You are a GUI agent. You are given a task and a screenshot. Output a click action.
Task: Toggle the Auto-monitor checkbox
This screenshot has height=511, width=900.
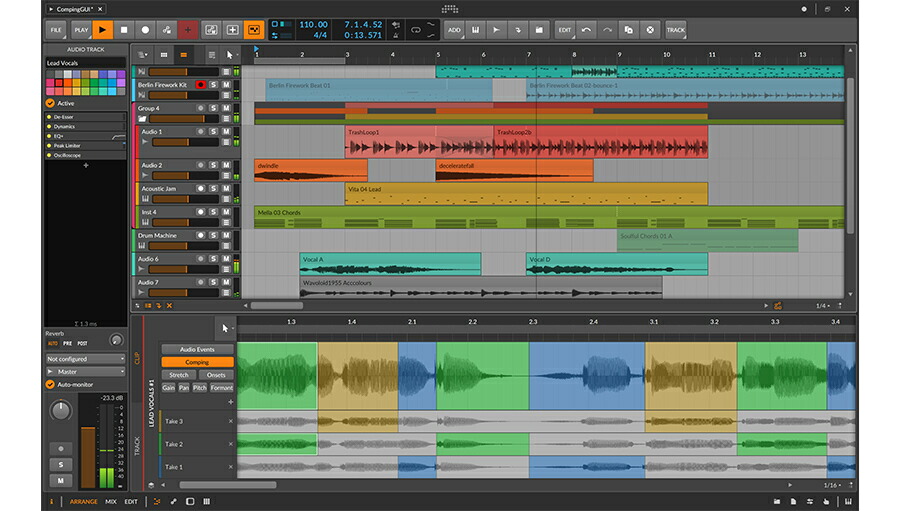click(x=51, y=385)
